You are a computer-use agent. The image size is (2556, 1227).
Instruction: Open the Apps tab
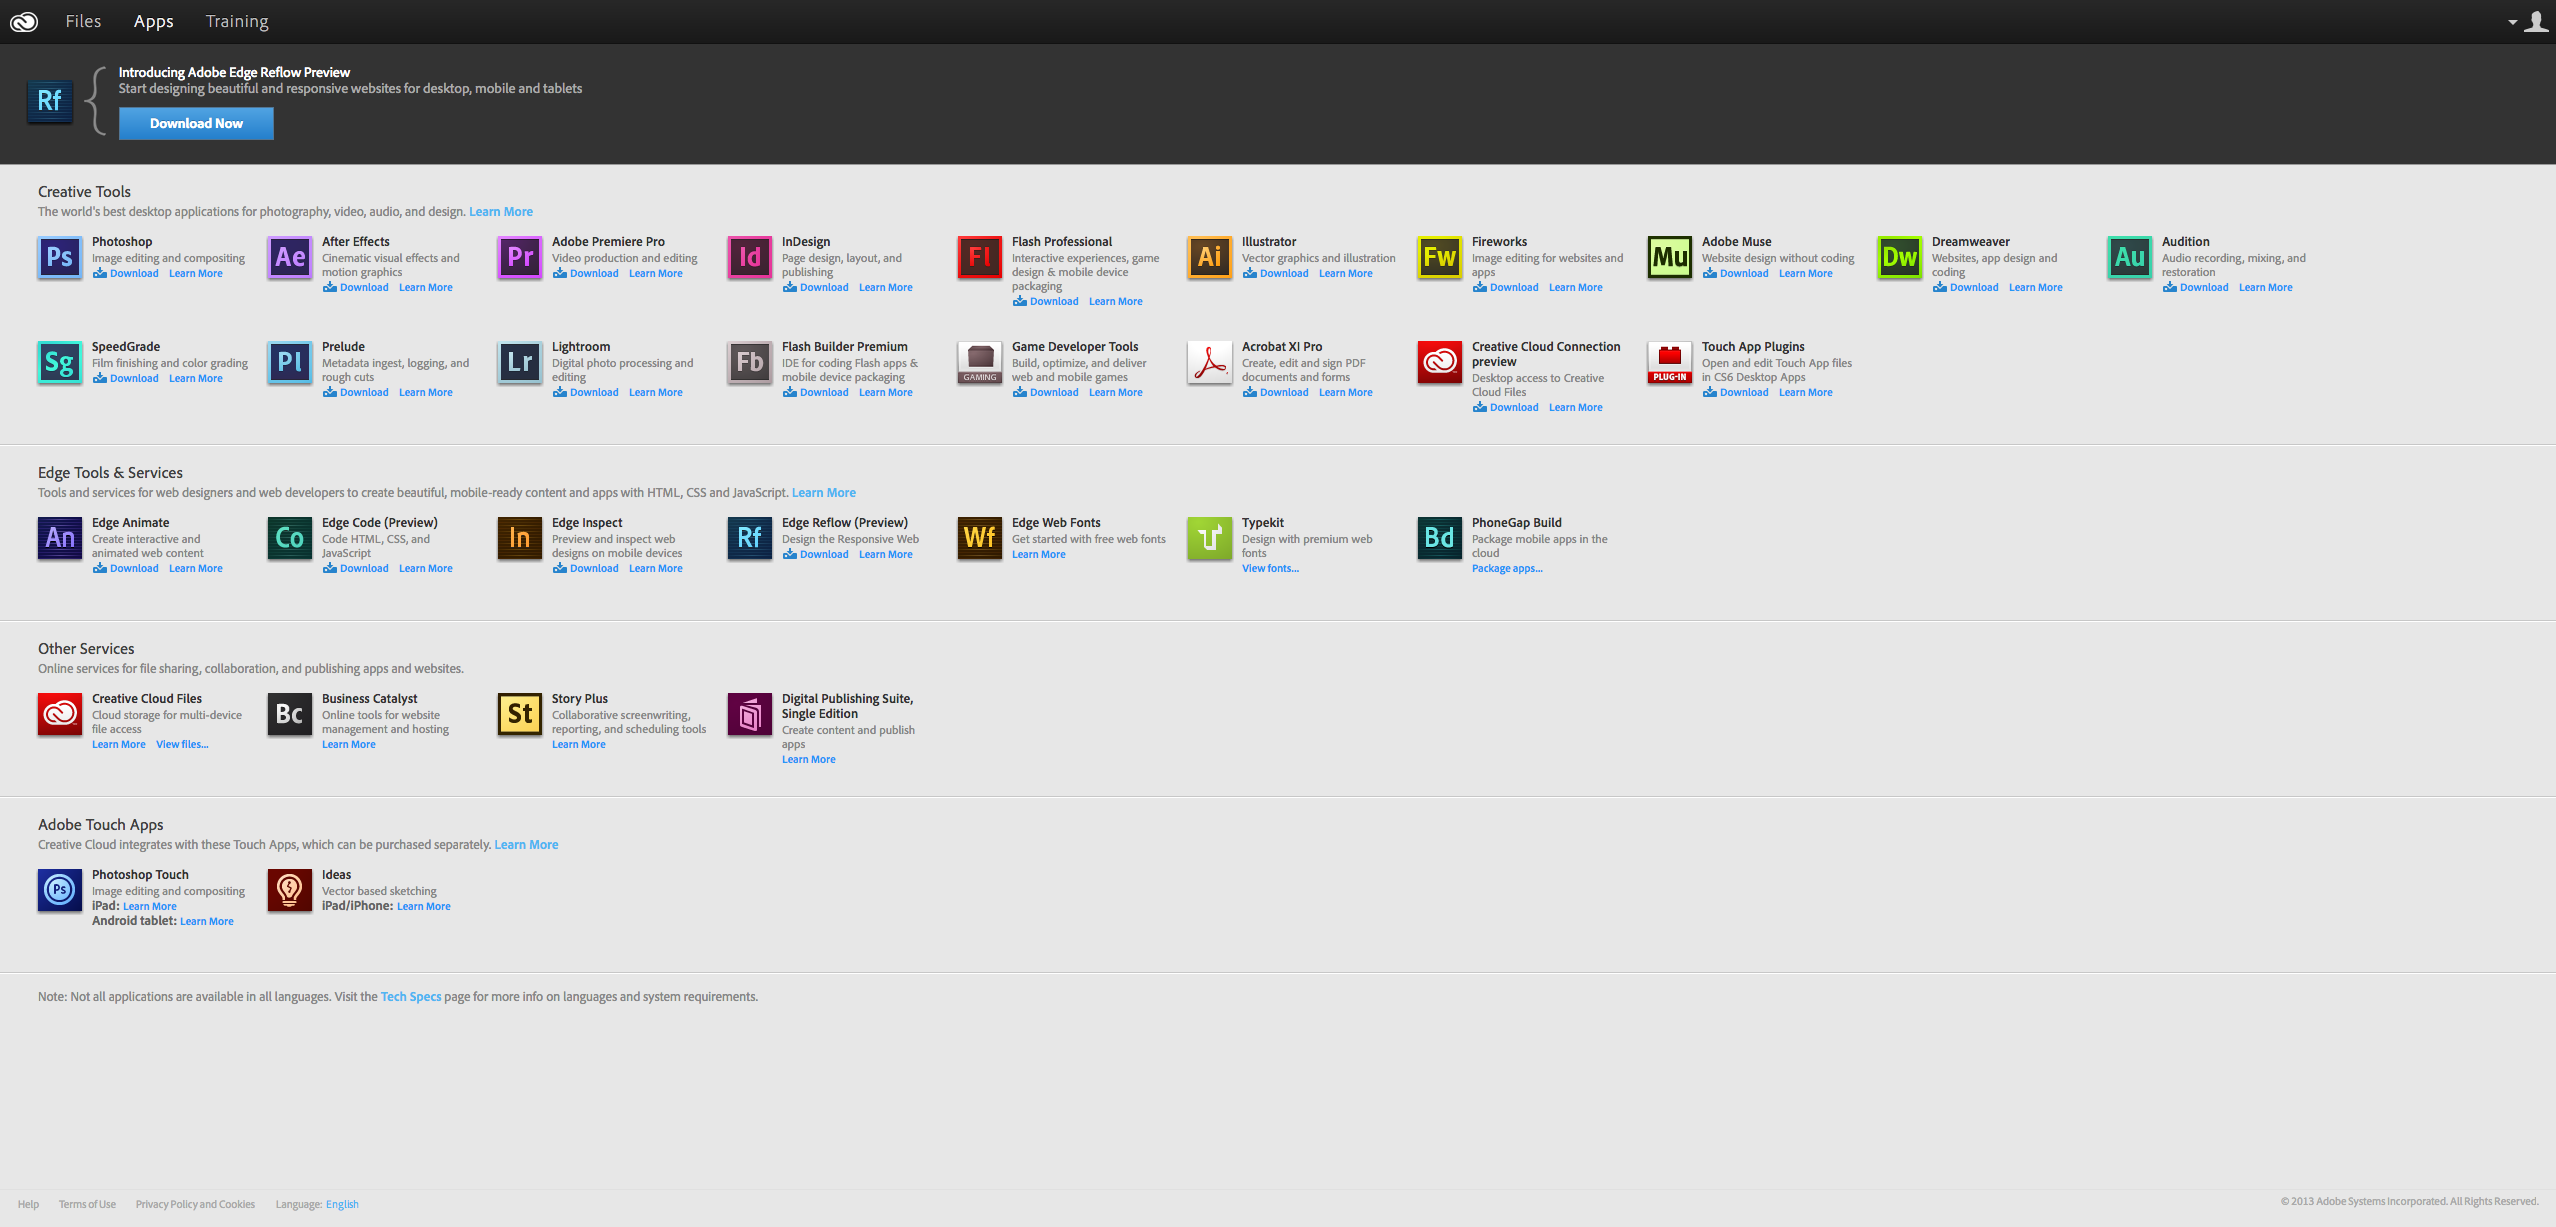click(153, 21)
